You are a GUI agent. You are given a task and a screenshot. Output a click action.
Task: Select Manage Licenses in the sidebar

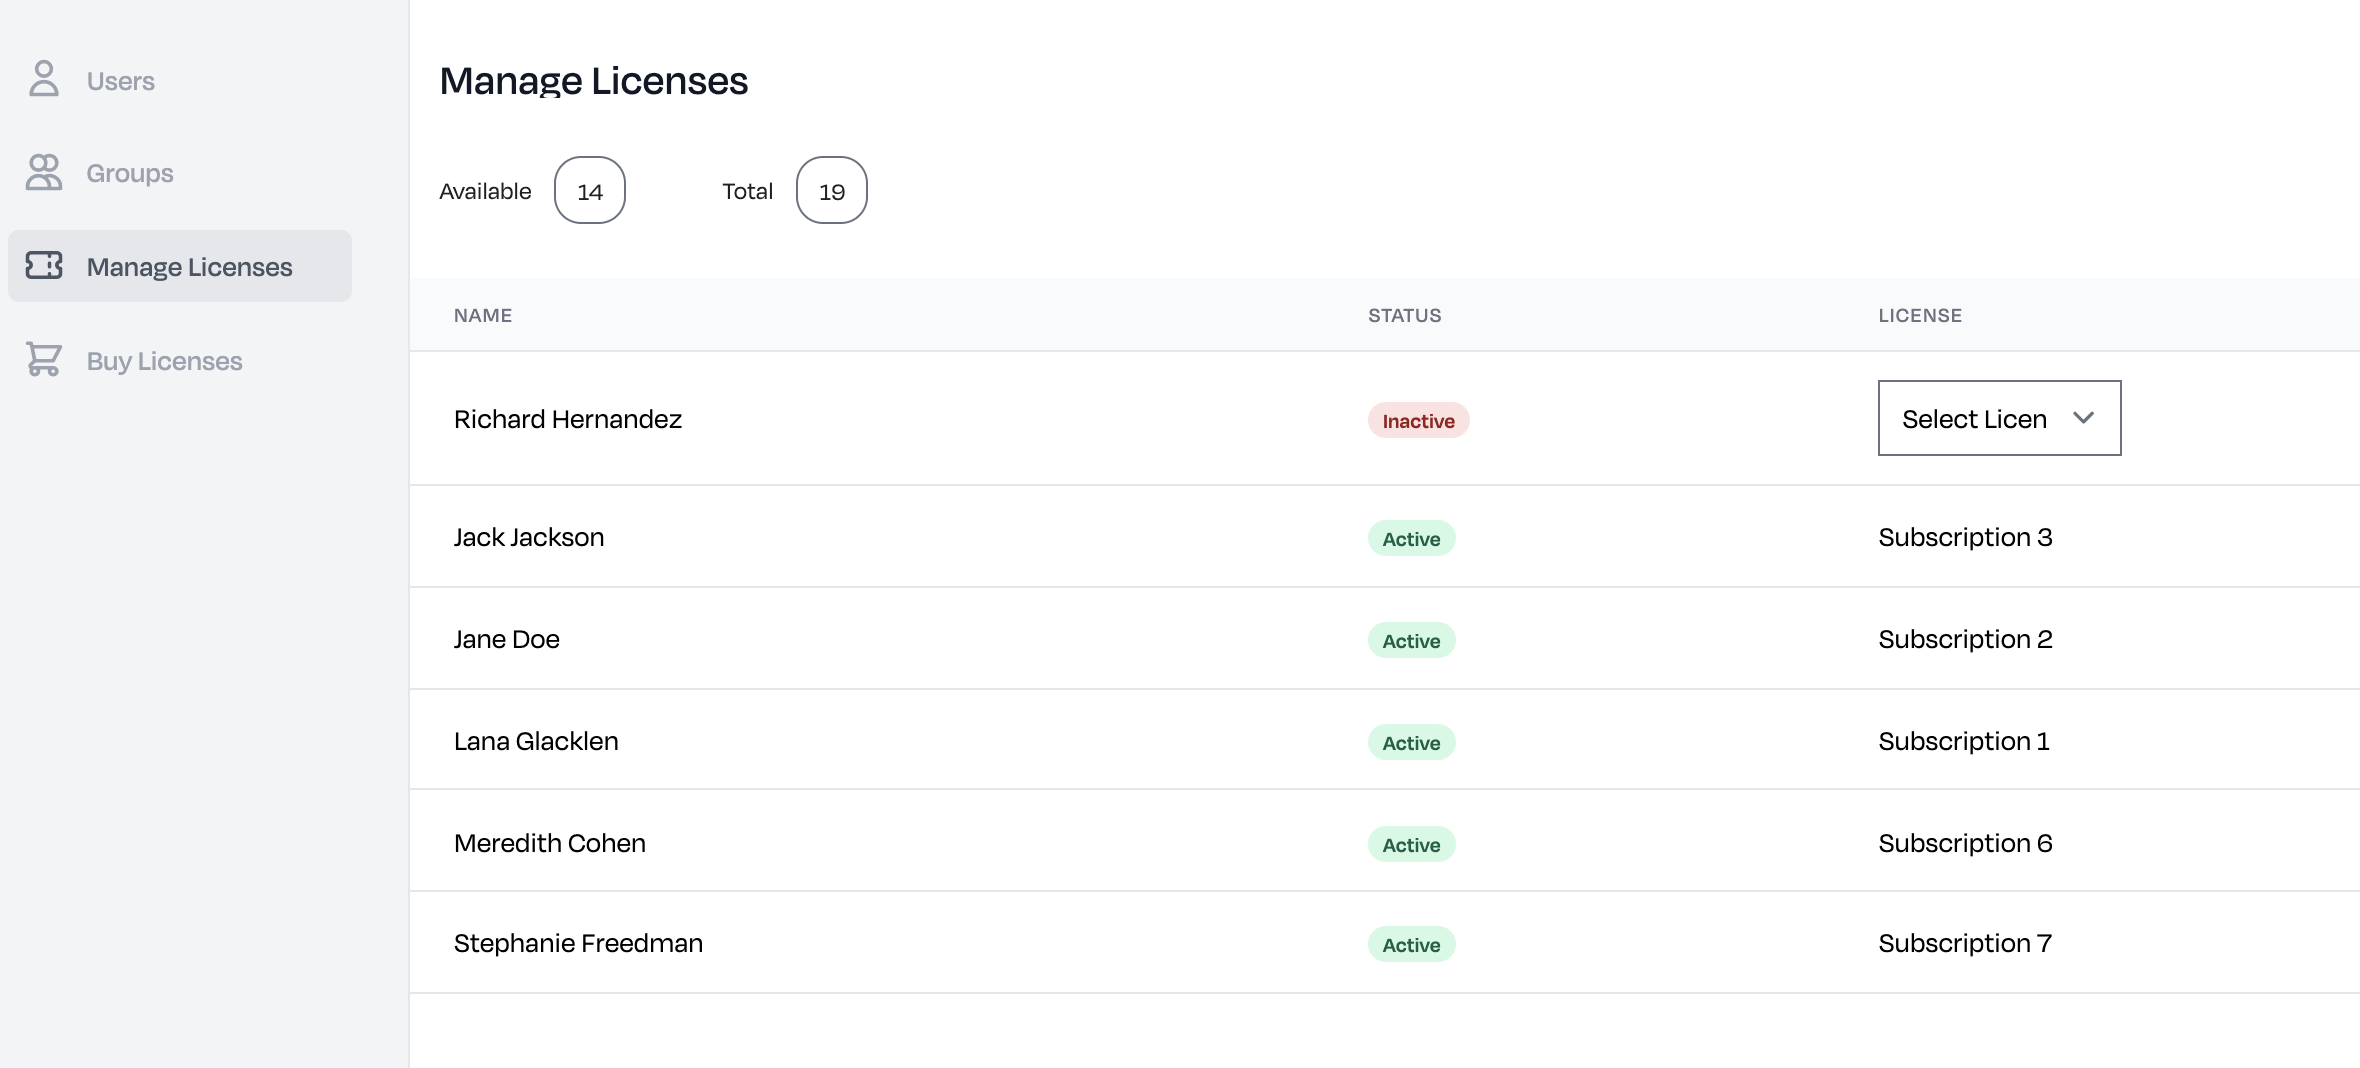click(180, 266)
